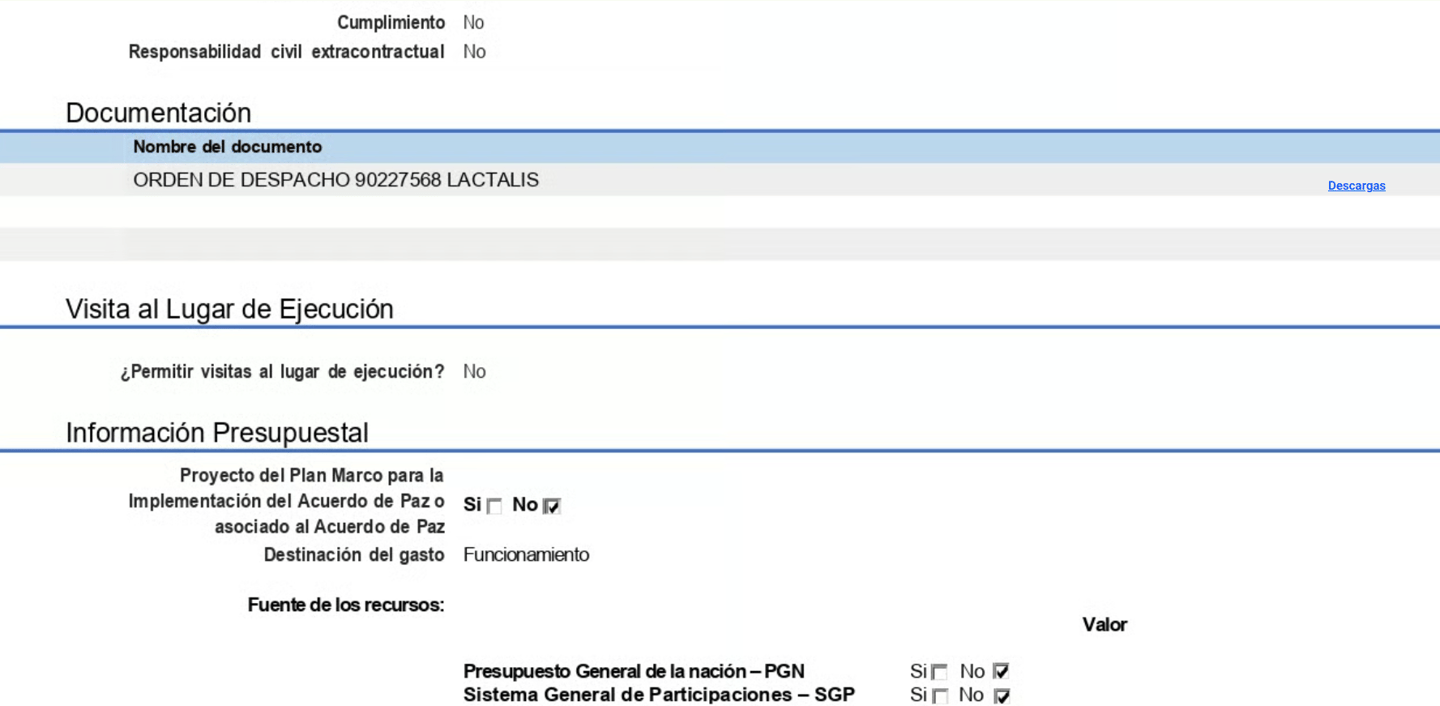Toggle No checkbox for PGN row
Image resolution: width=1440 pixels, height=706 pixels.
pos(1001,672)
